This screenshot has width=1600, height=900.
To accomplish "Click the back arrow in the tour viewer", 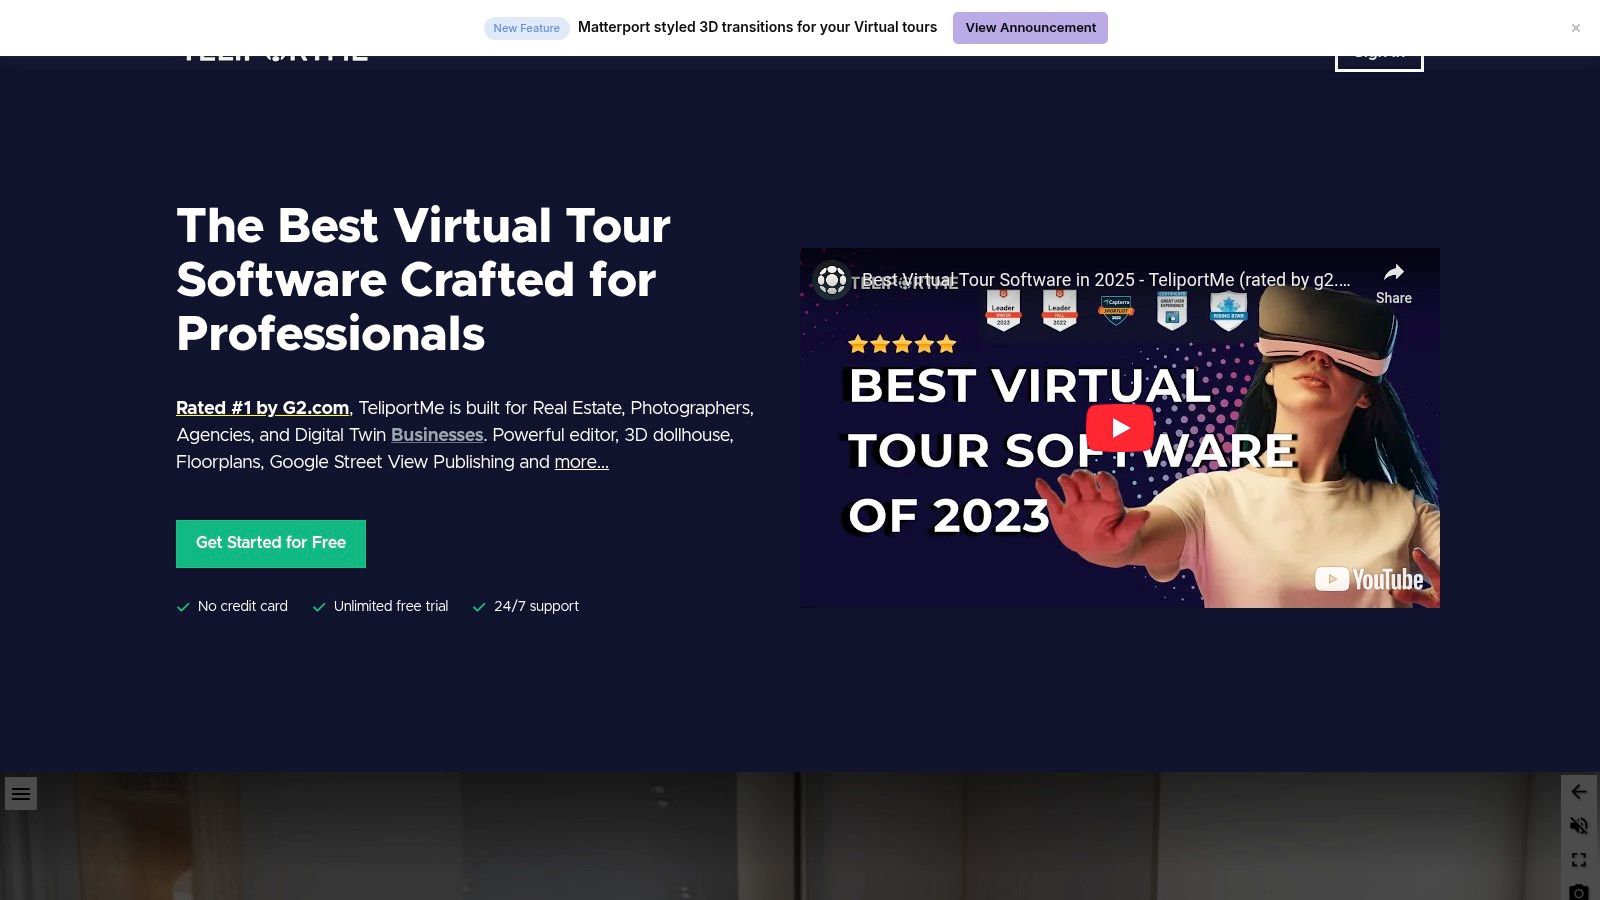I will [1579, 791].
